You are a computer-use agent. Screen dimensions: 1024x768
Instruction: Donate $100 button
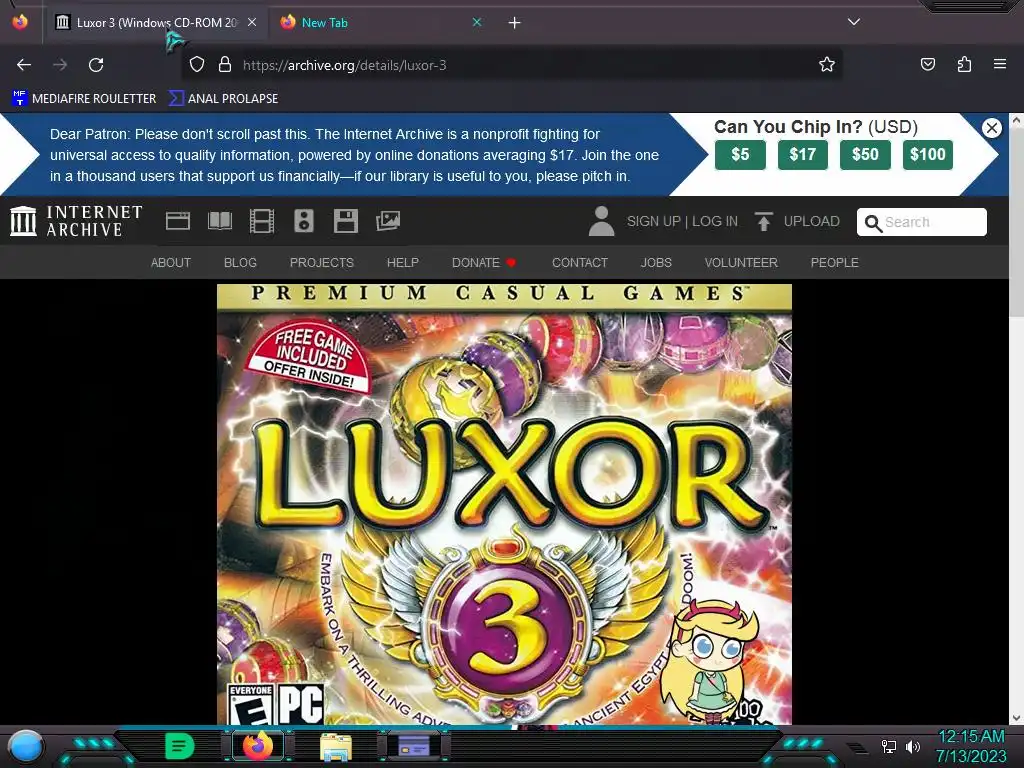[x=927, y=155]
